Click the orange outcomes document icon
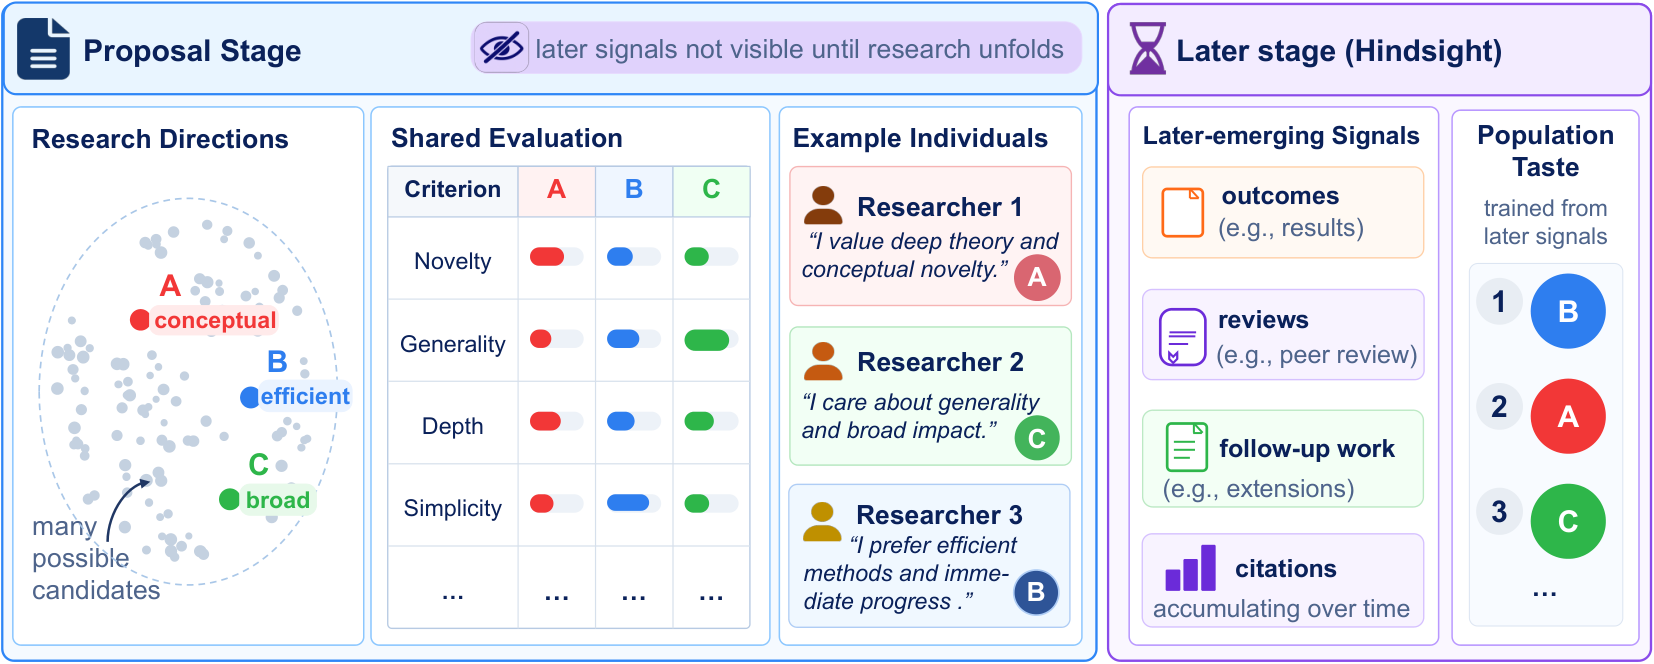This screenshot has width=1654, height=664. 1182,212
